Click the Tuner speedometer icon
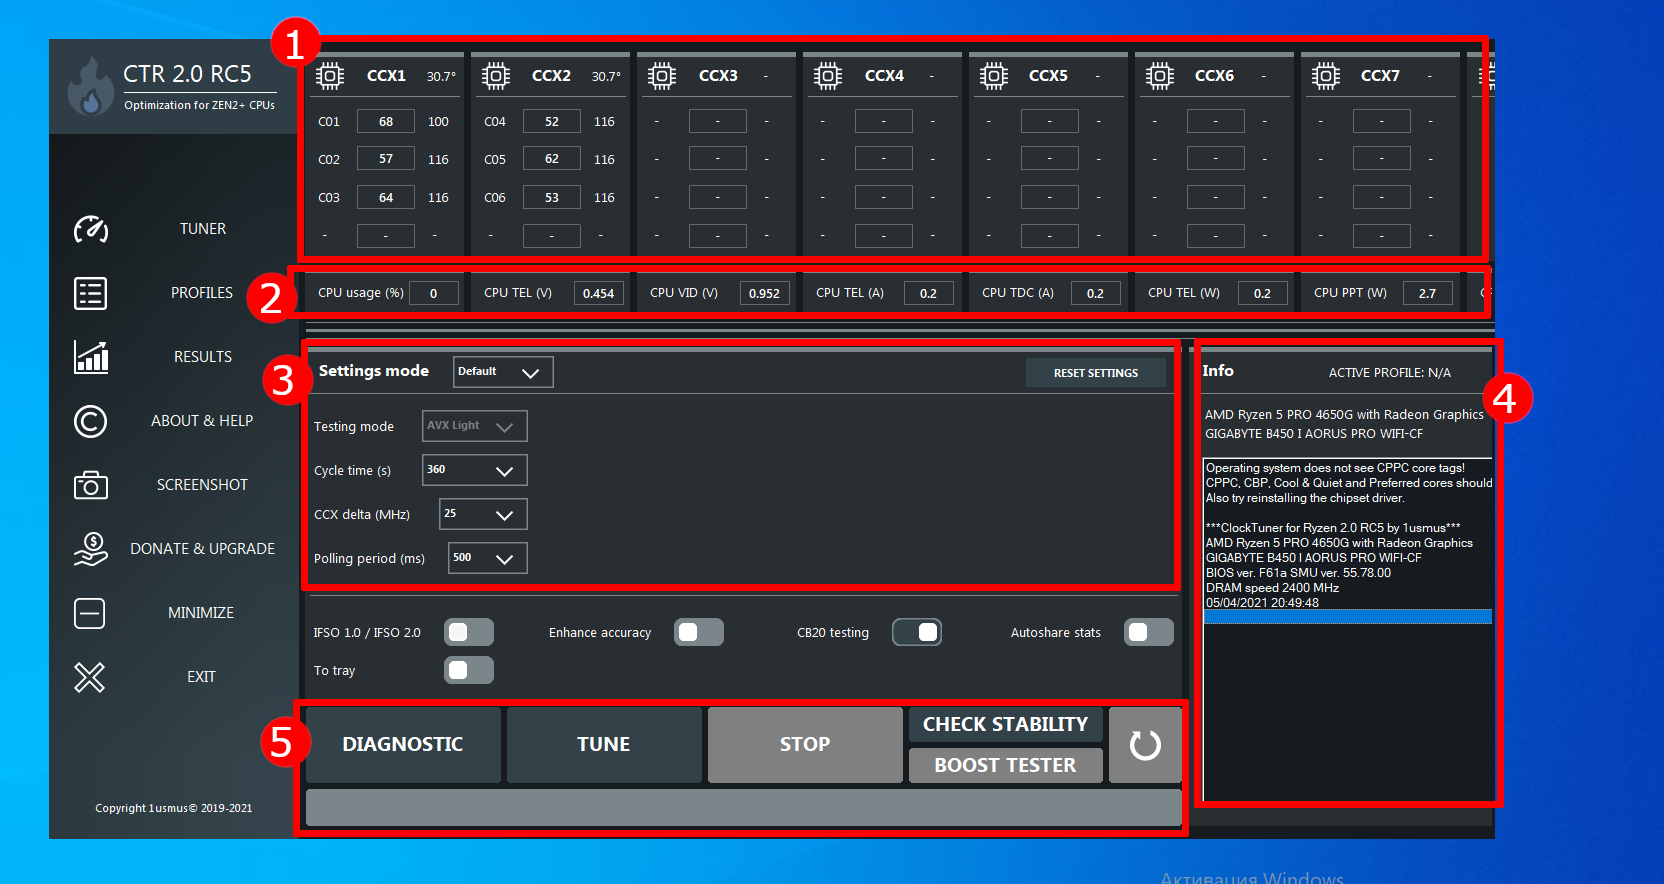 pyautogui.click(x=91, y=229)
